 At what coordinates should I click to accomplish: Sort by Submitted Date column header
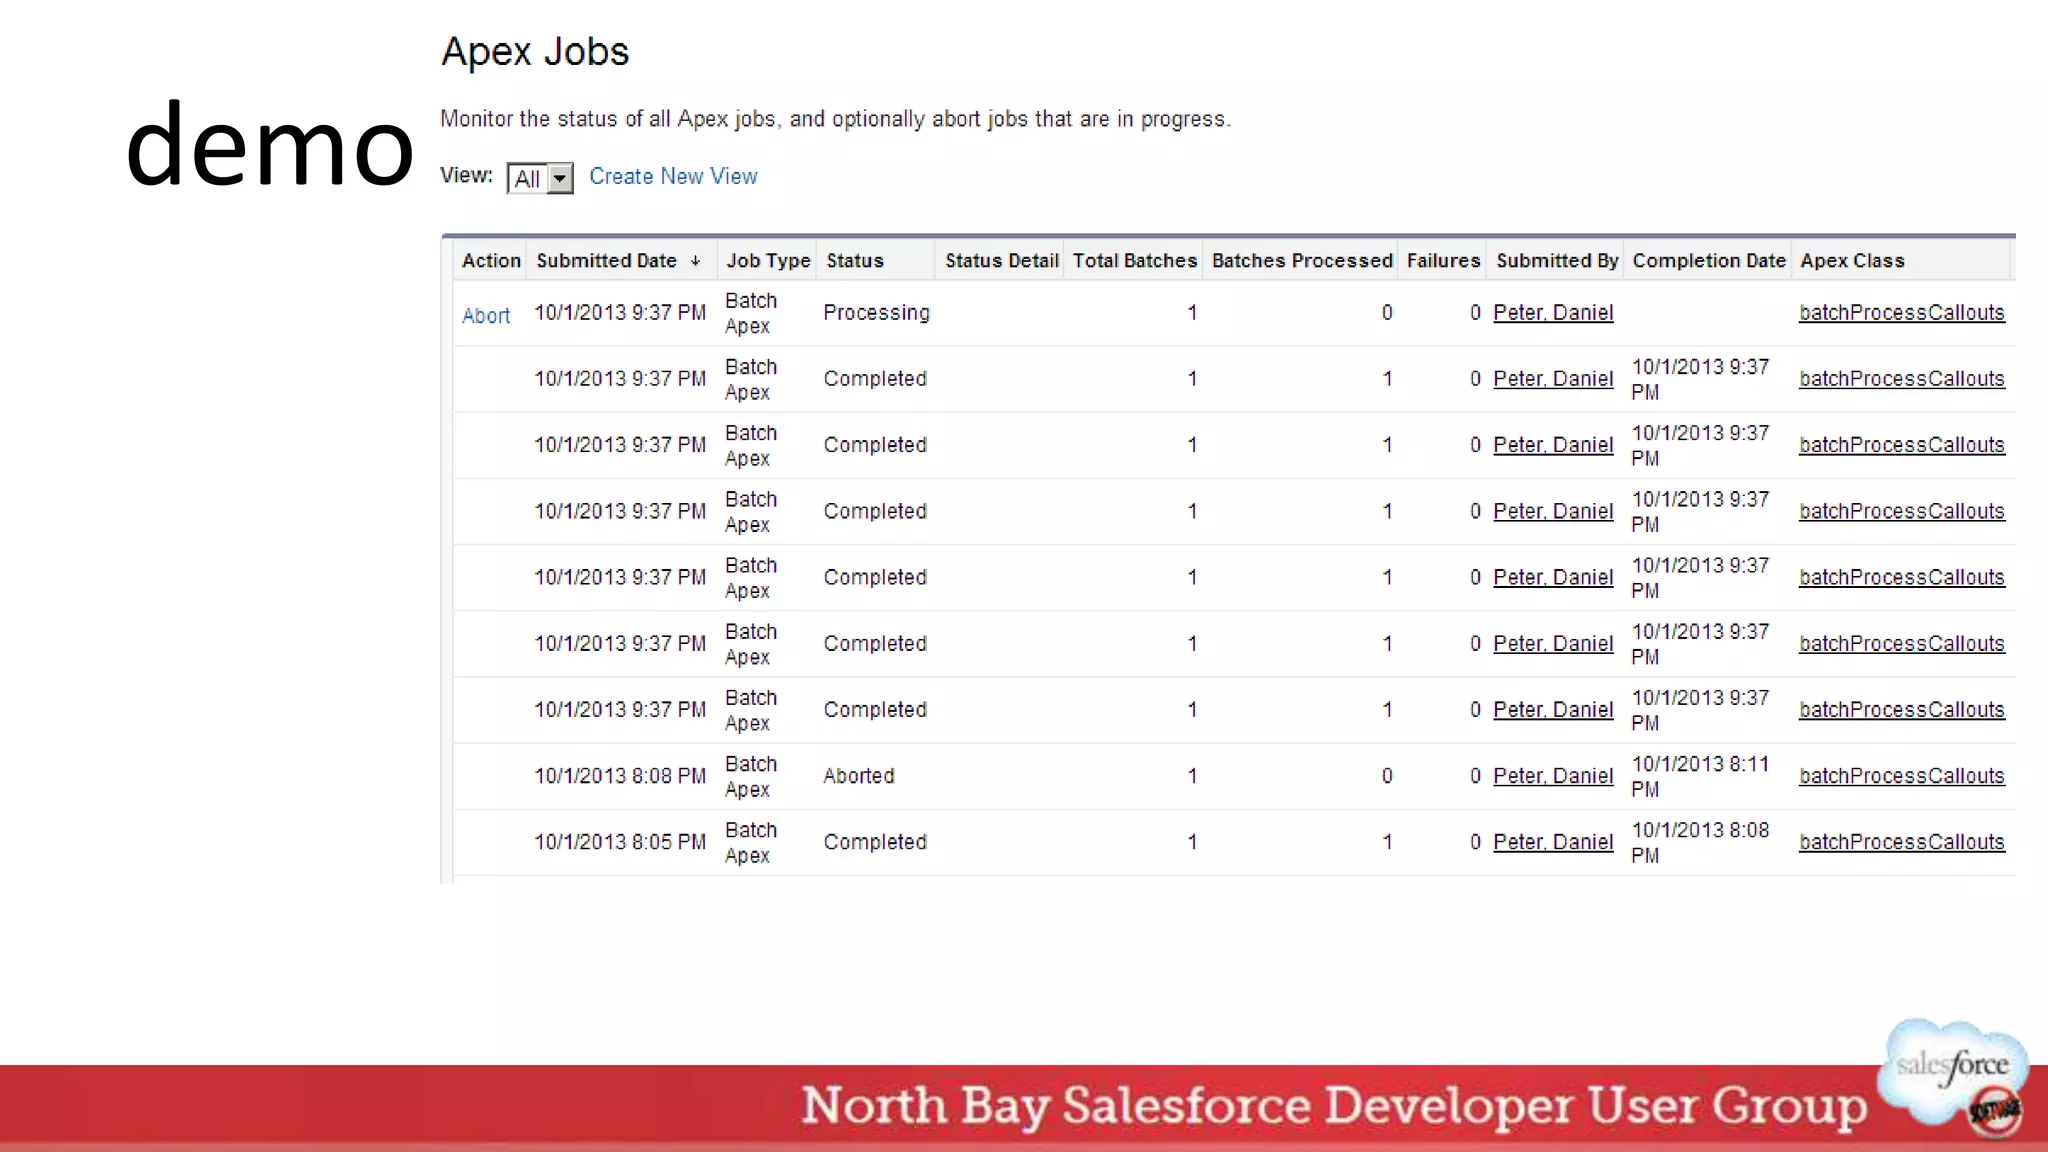(x=607, y=261)
